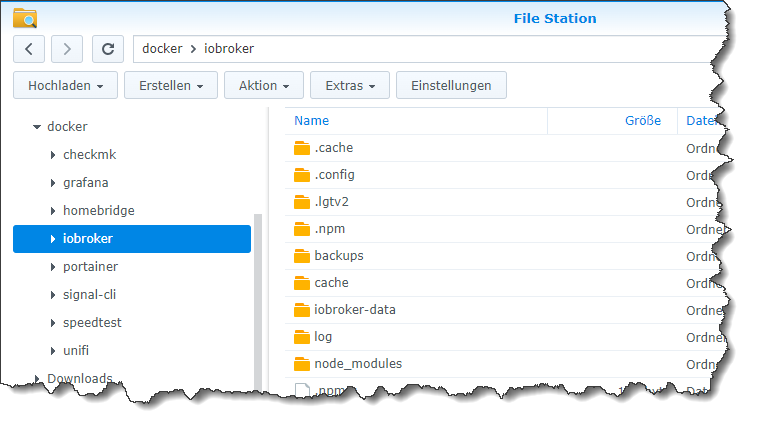Click the iobroker-data folder icon
This screenshot has width=757, height=425.
click(302, 310)
